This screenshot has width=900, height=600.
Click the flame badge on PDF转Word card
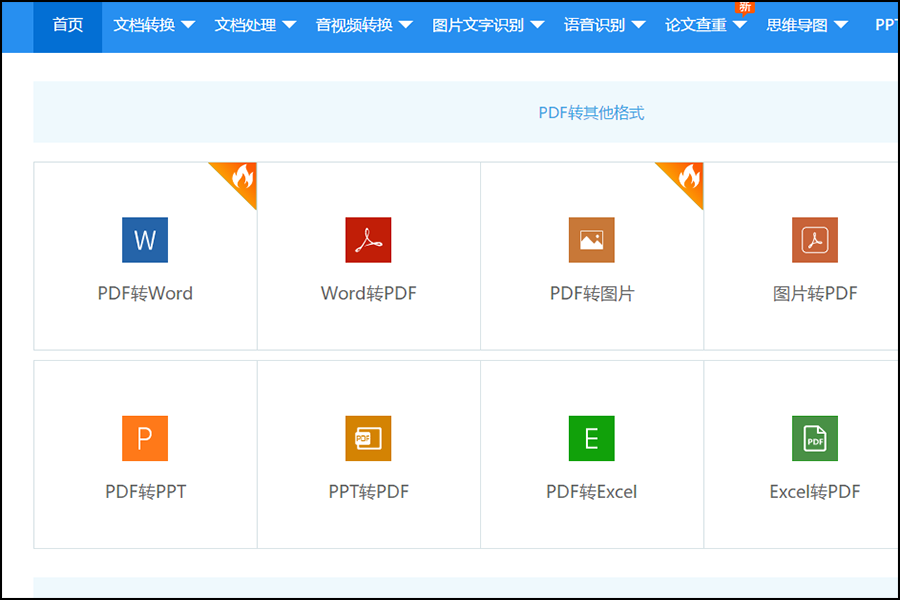click(x=241, y=177)
